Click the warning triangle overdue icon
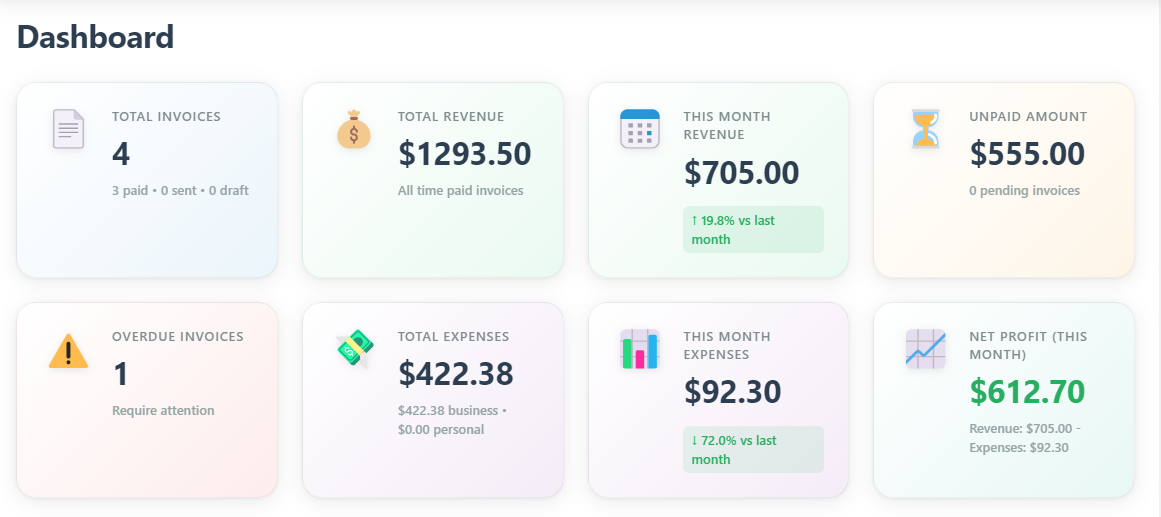This screenshot has width=1161, height=517. tap(68, 351)
